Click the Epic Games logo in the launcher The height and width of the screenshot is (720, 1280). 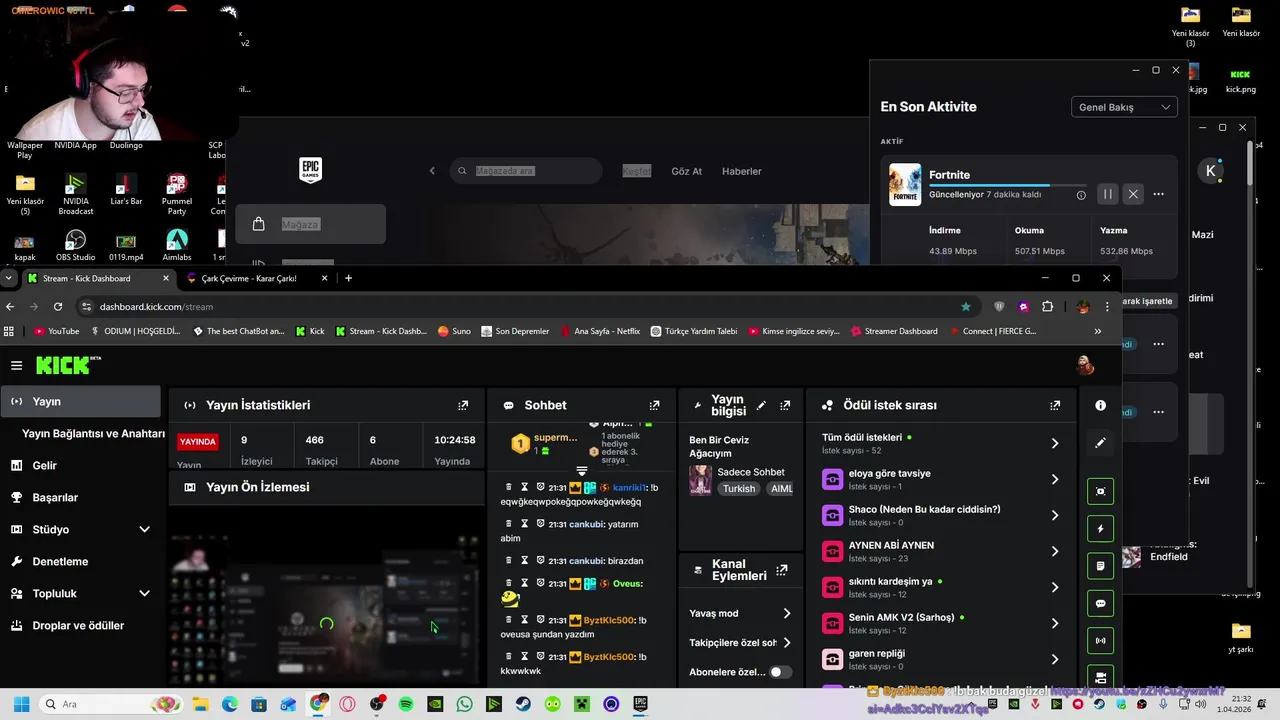pyautogui.click(x=310, y=170)
